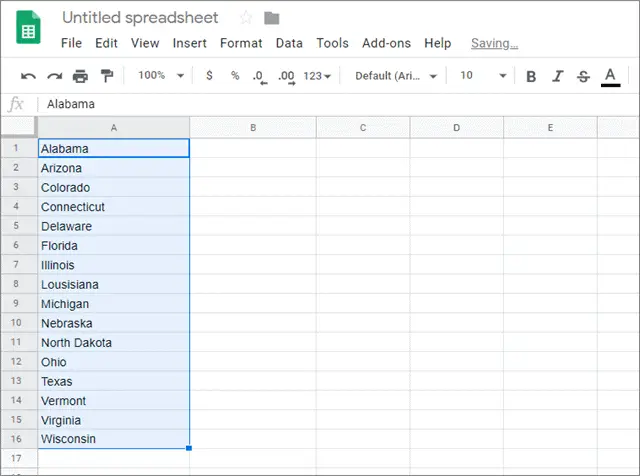Apply percent format icon

tap(235, 76)
